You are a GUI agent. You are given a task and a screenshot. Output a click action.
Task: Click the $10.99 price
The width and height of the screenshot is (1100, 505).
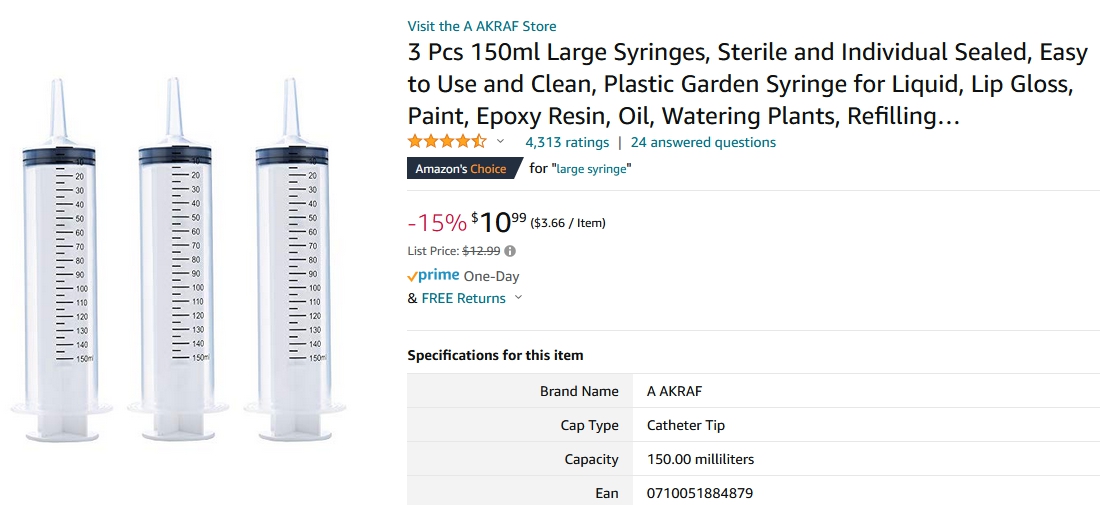499,222
